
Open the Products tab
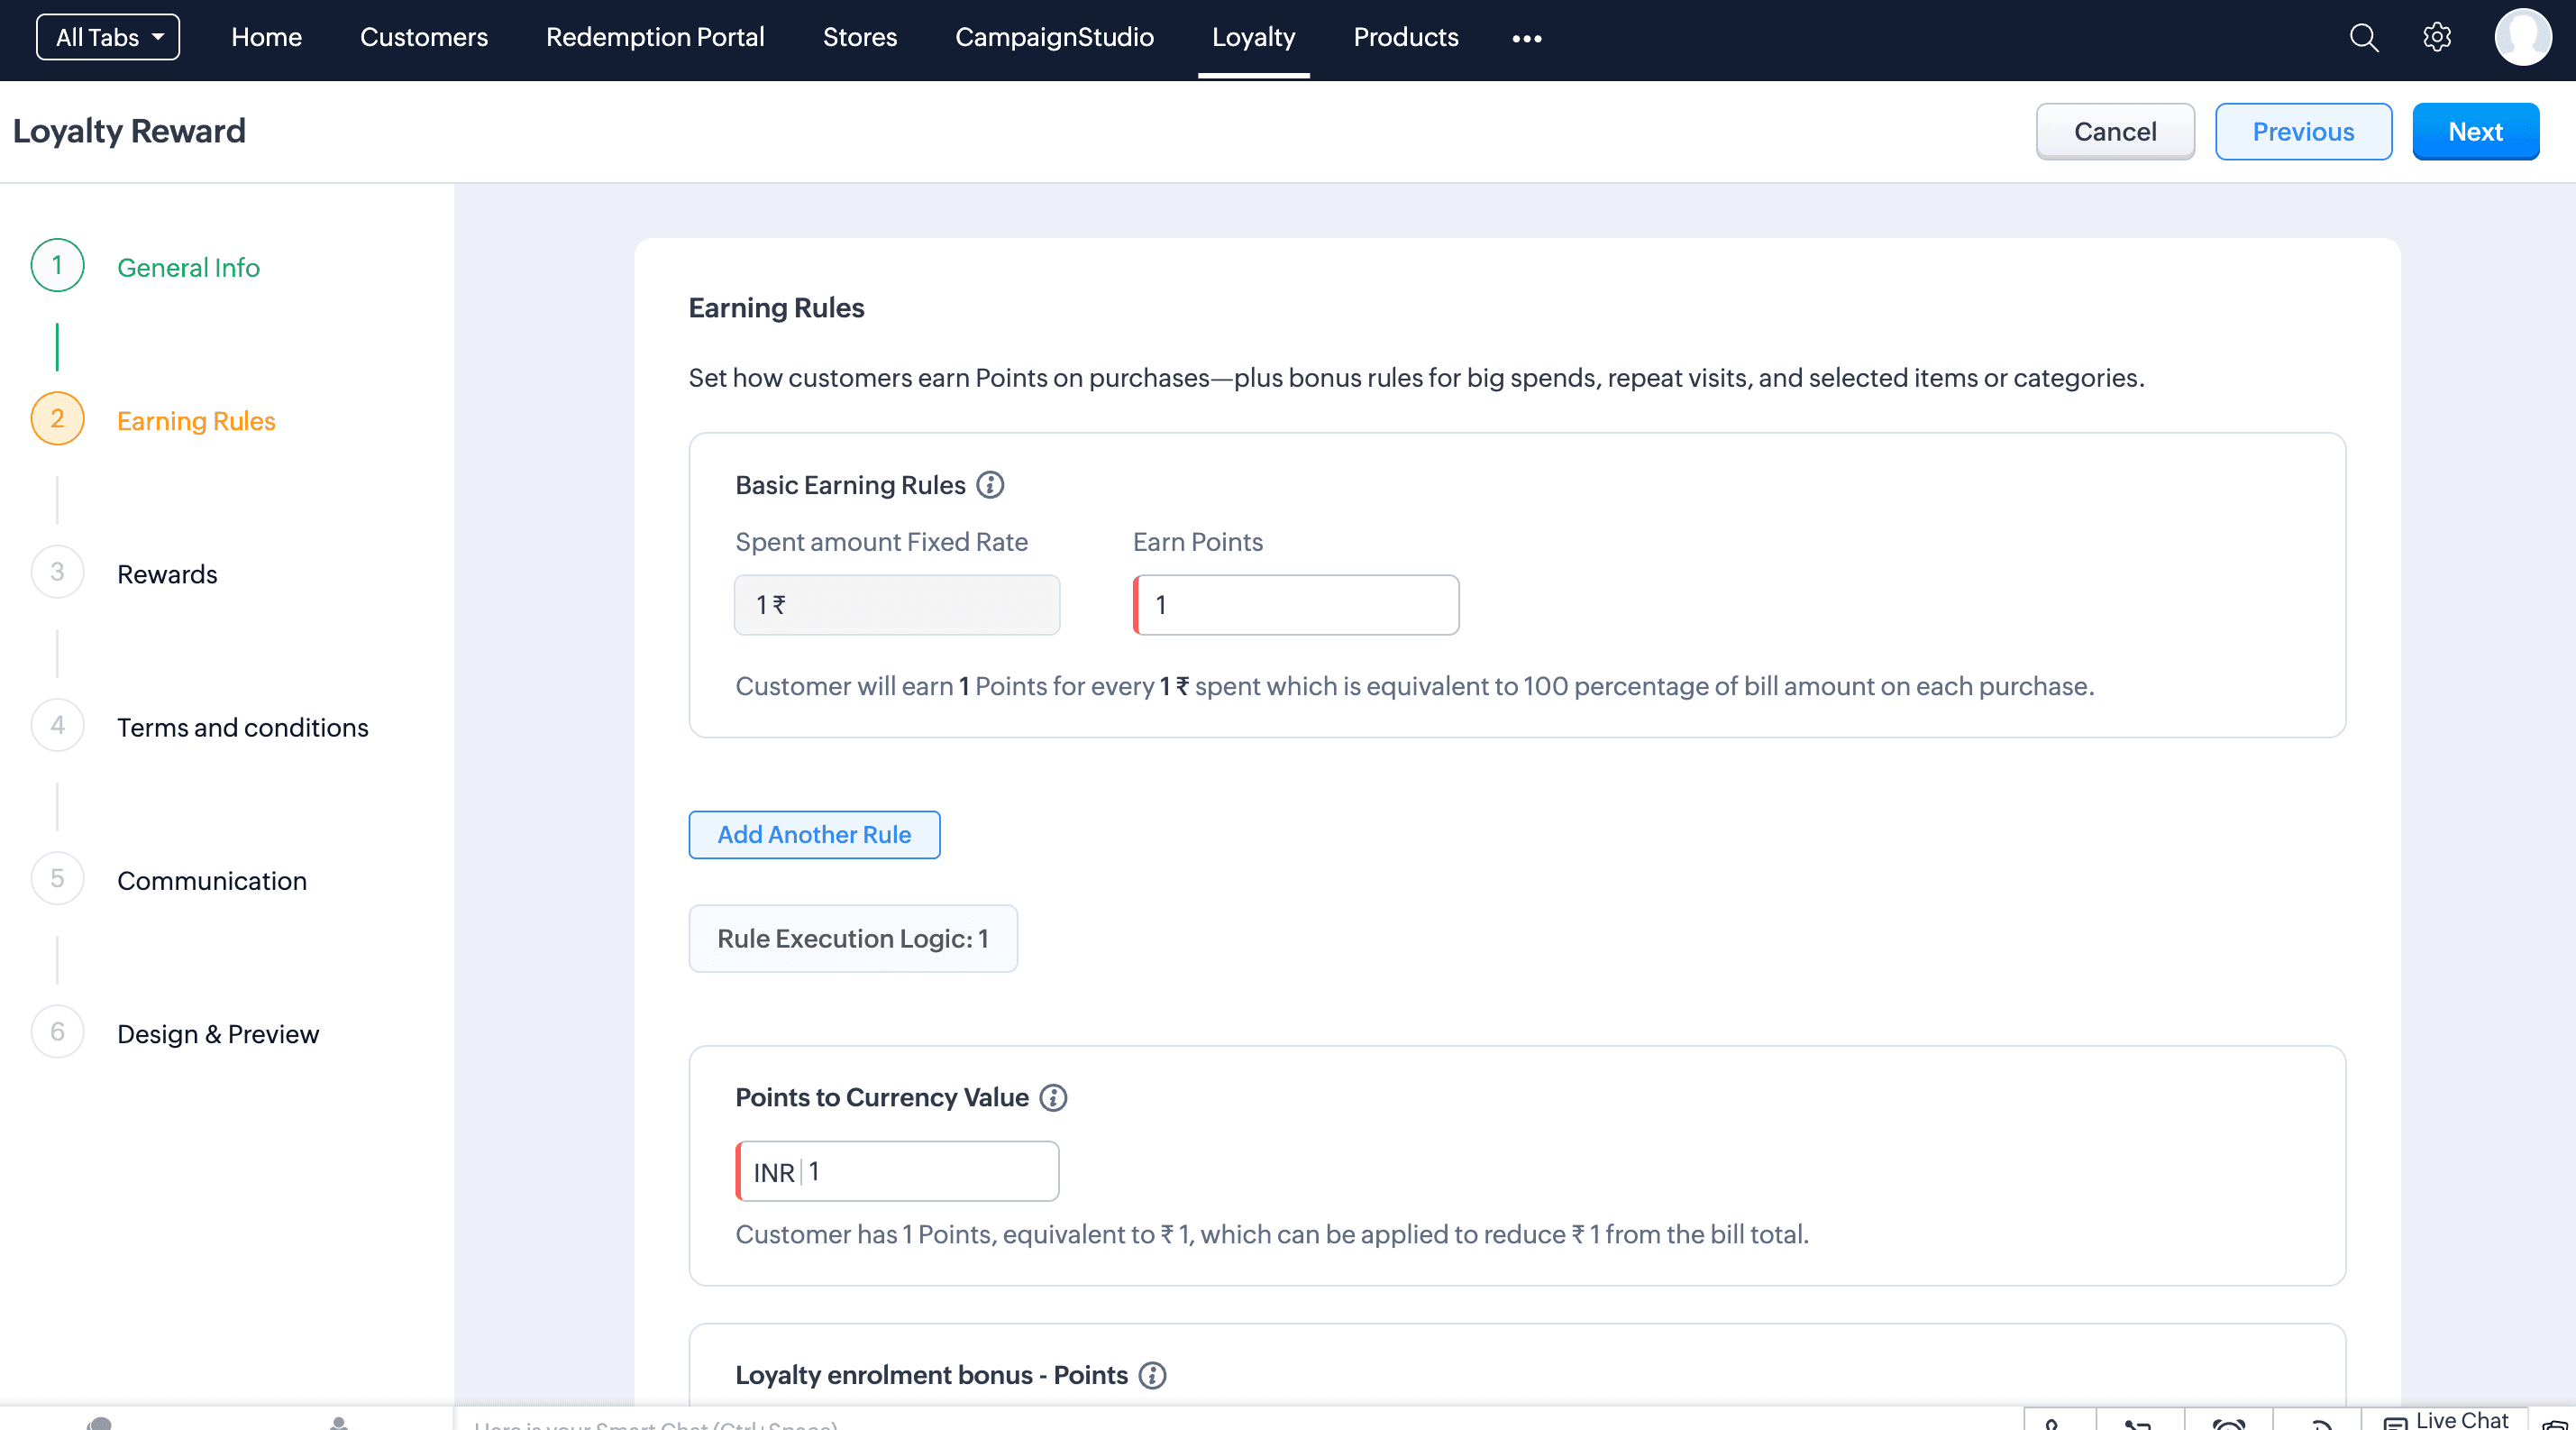pos(1406,37)
